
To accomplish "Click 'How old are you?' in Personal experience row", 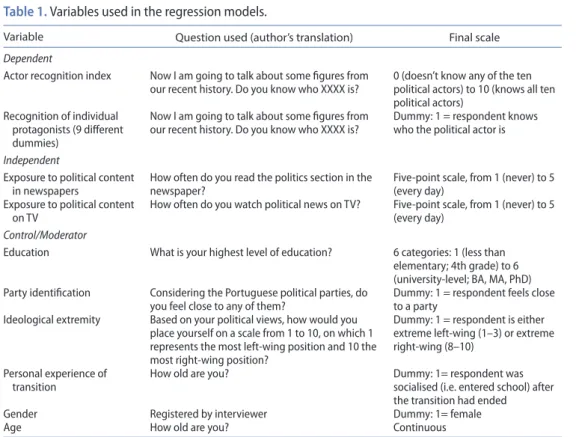I will tap(189, 373).
